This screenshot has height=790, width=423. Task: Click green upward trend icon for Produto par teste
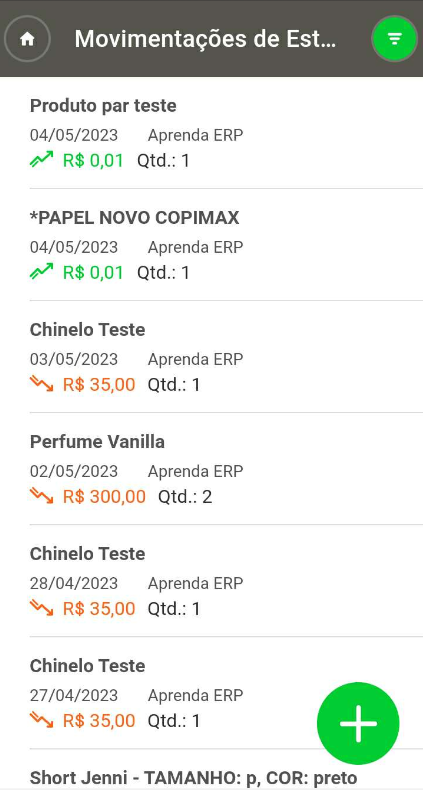(x=41, y=160)
